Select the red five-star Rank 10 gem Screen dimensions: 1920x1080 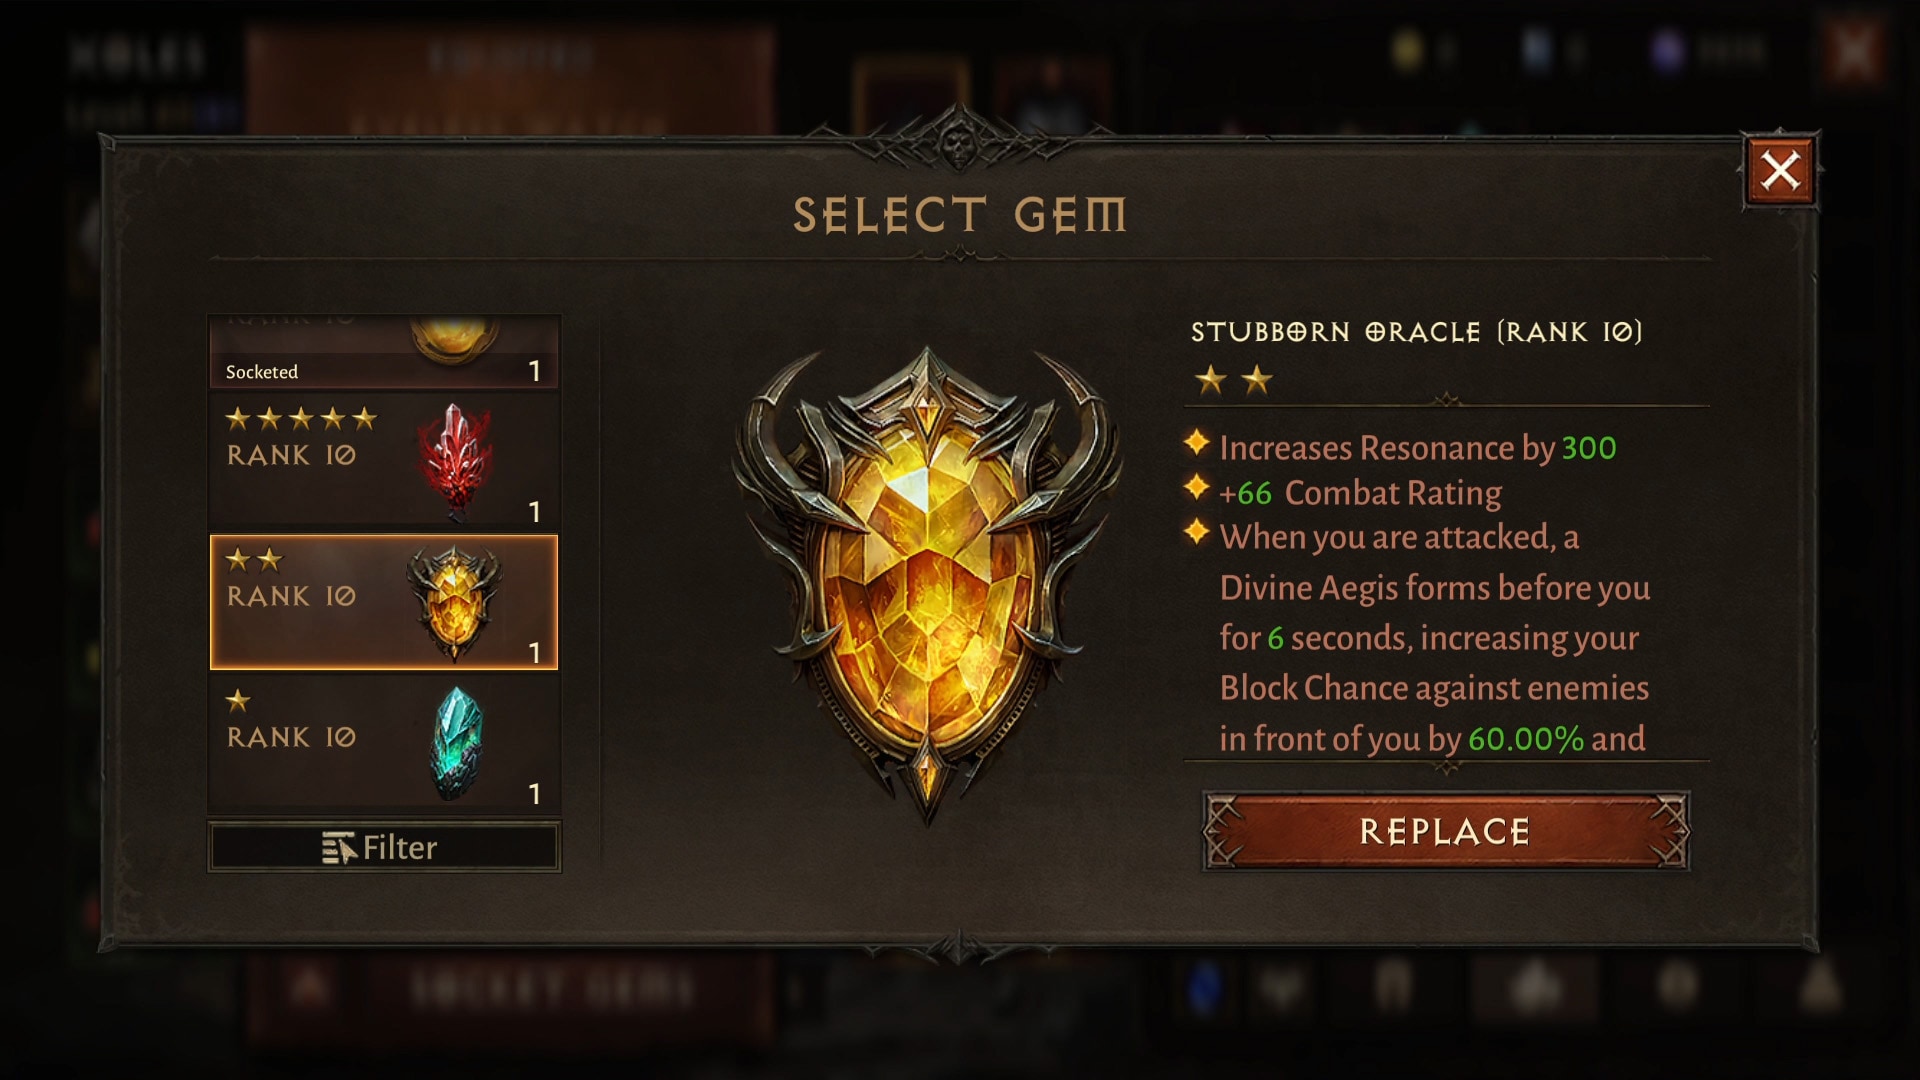[x=384, y=461]
